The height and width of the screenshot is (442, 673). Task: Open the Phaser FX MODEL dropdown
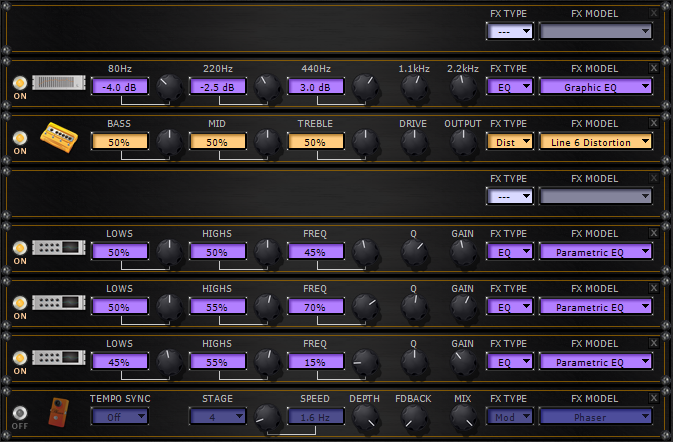(x=595, y=416)
